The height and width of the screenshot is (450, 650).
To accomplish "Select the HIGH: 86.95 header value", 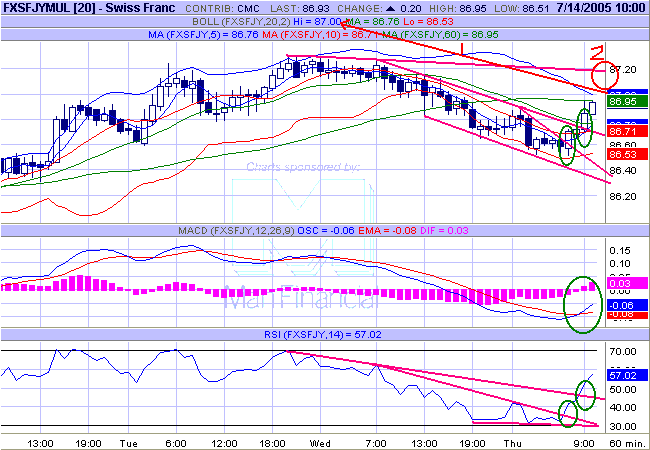I will coord(460,8).
